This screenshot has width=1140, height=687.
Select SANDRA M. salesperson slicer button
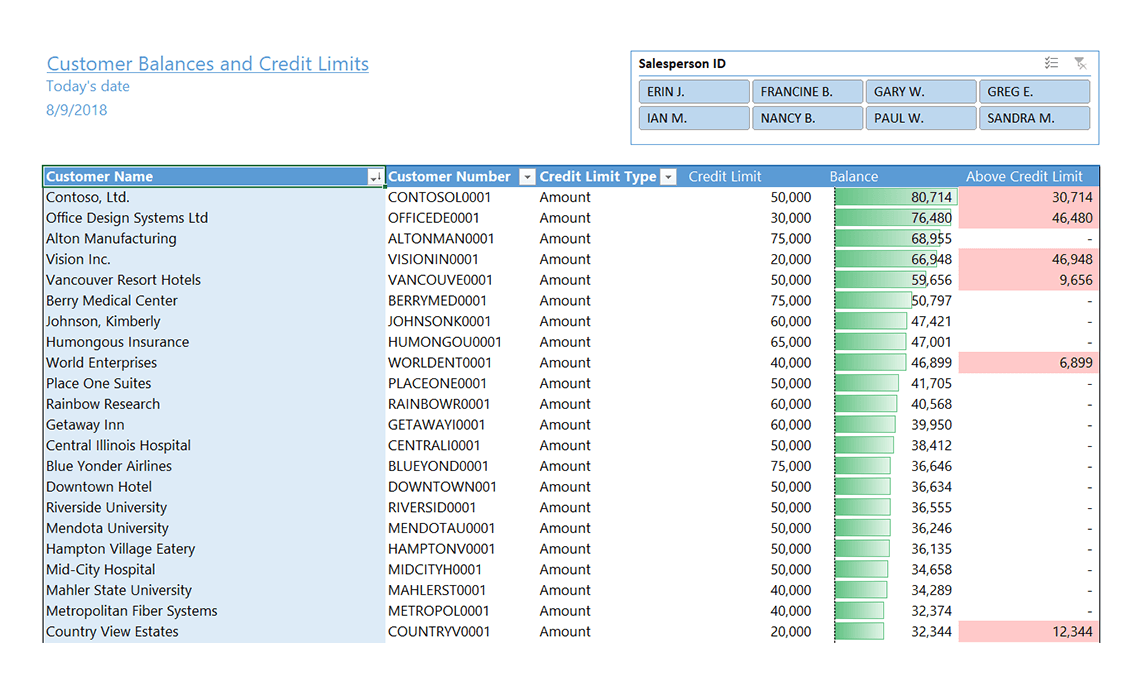pos(1035,118)
